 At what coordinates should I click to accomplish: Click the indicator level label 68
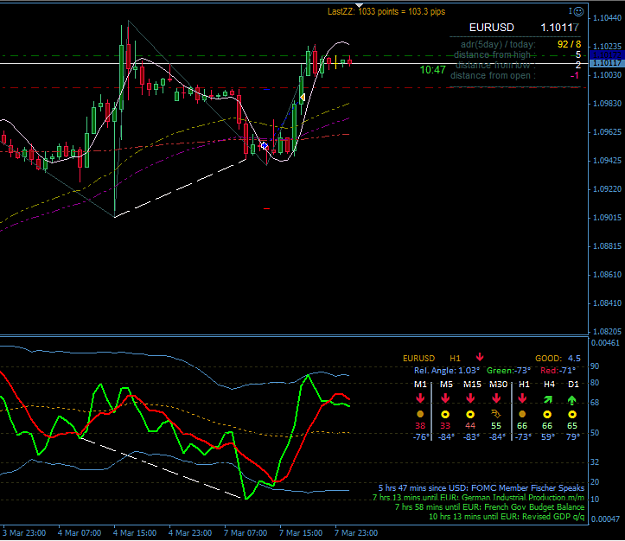pos(594,402)
